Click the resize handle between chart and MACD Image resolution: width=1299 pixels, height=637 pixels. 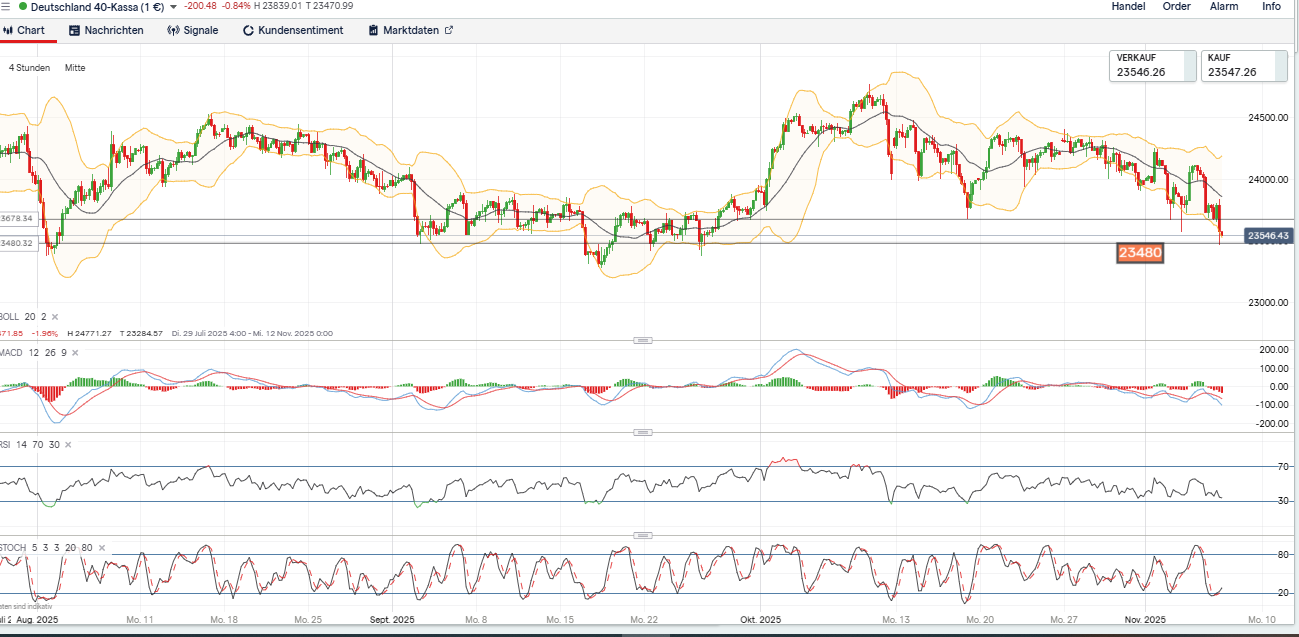642,341
